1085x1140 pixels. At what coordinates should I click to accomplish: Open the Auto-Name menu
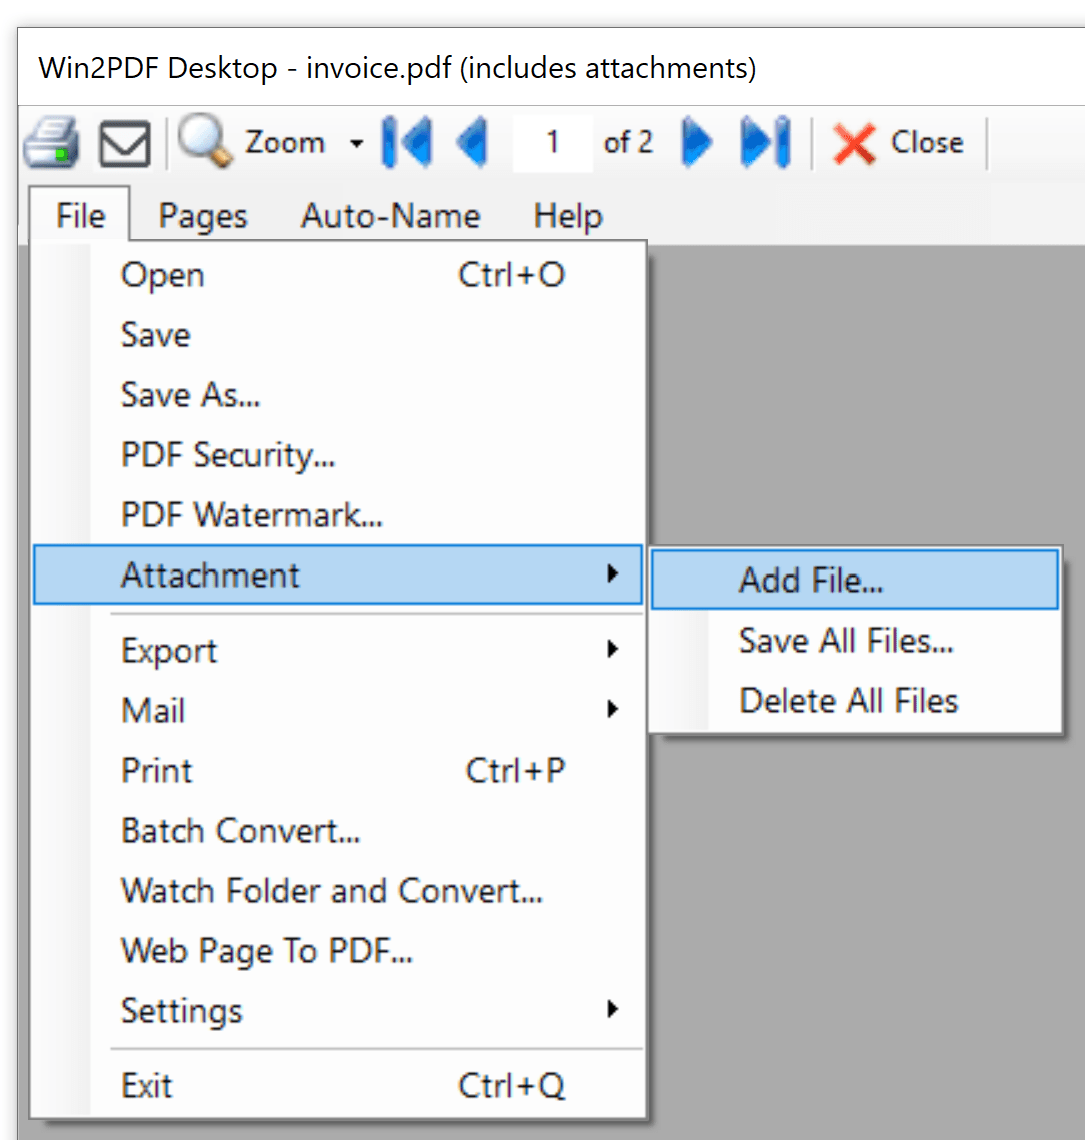(x=390, y=216)
